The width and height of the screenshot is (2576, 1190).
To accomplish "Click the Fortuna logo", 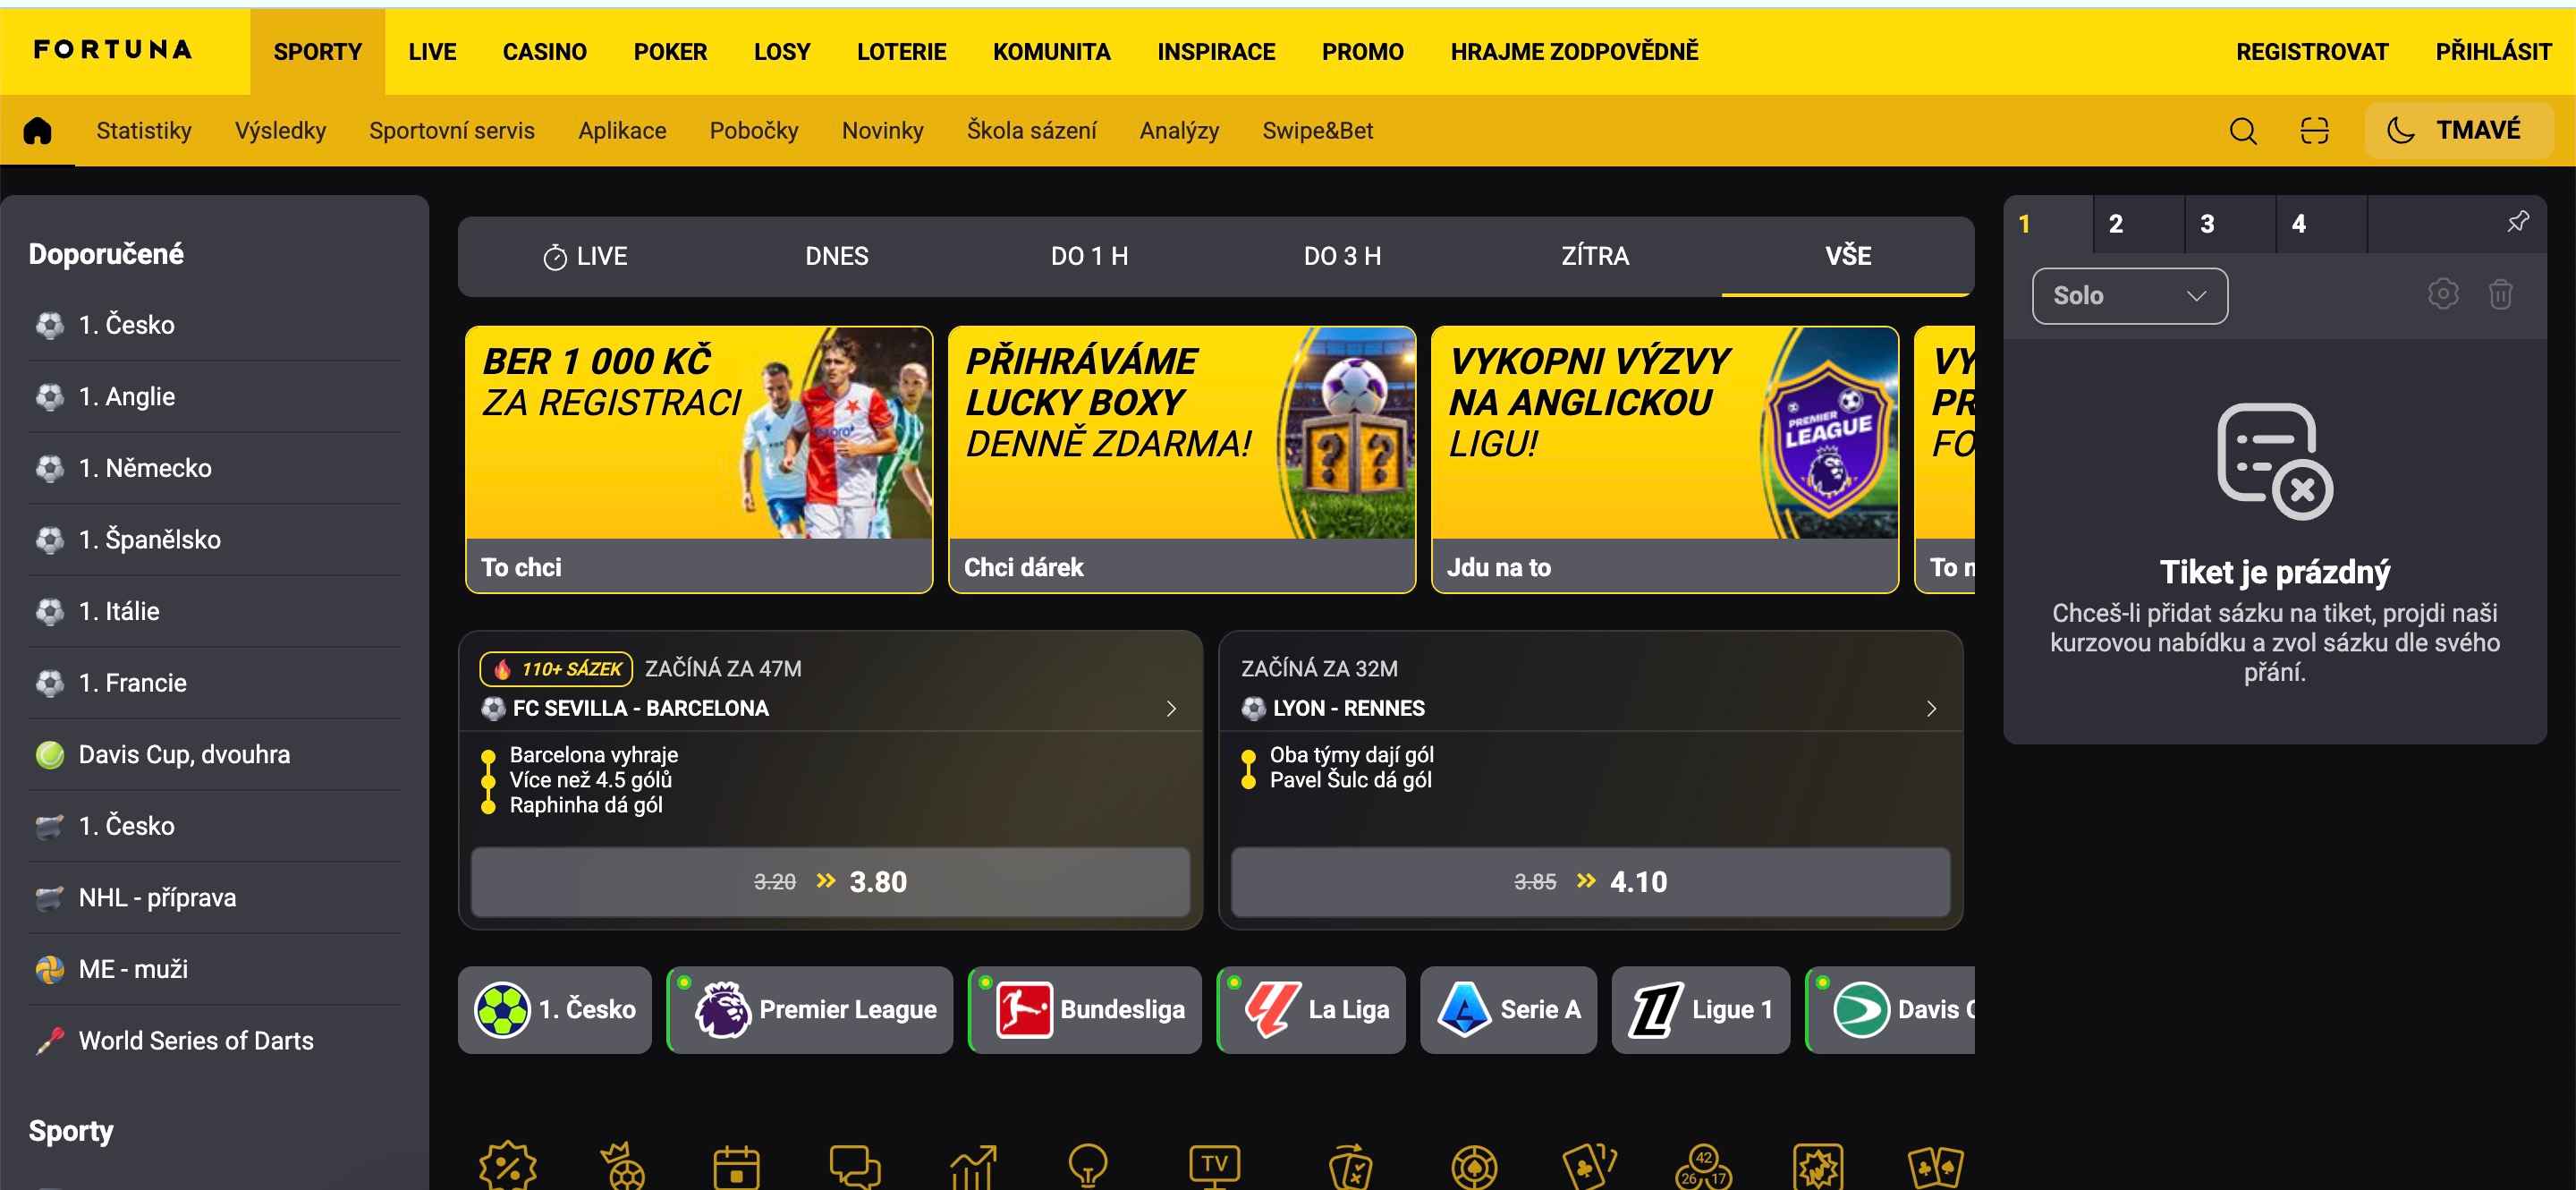I will tap(113, 50).
